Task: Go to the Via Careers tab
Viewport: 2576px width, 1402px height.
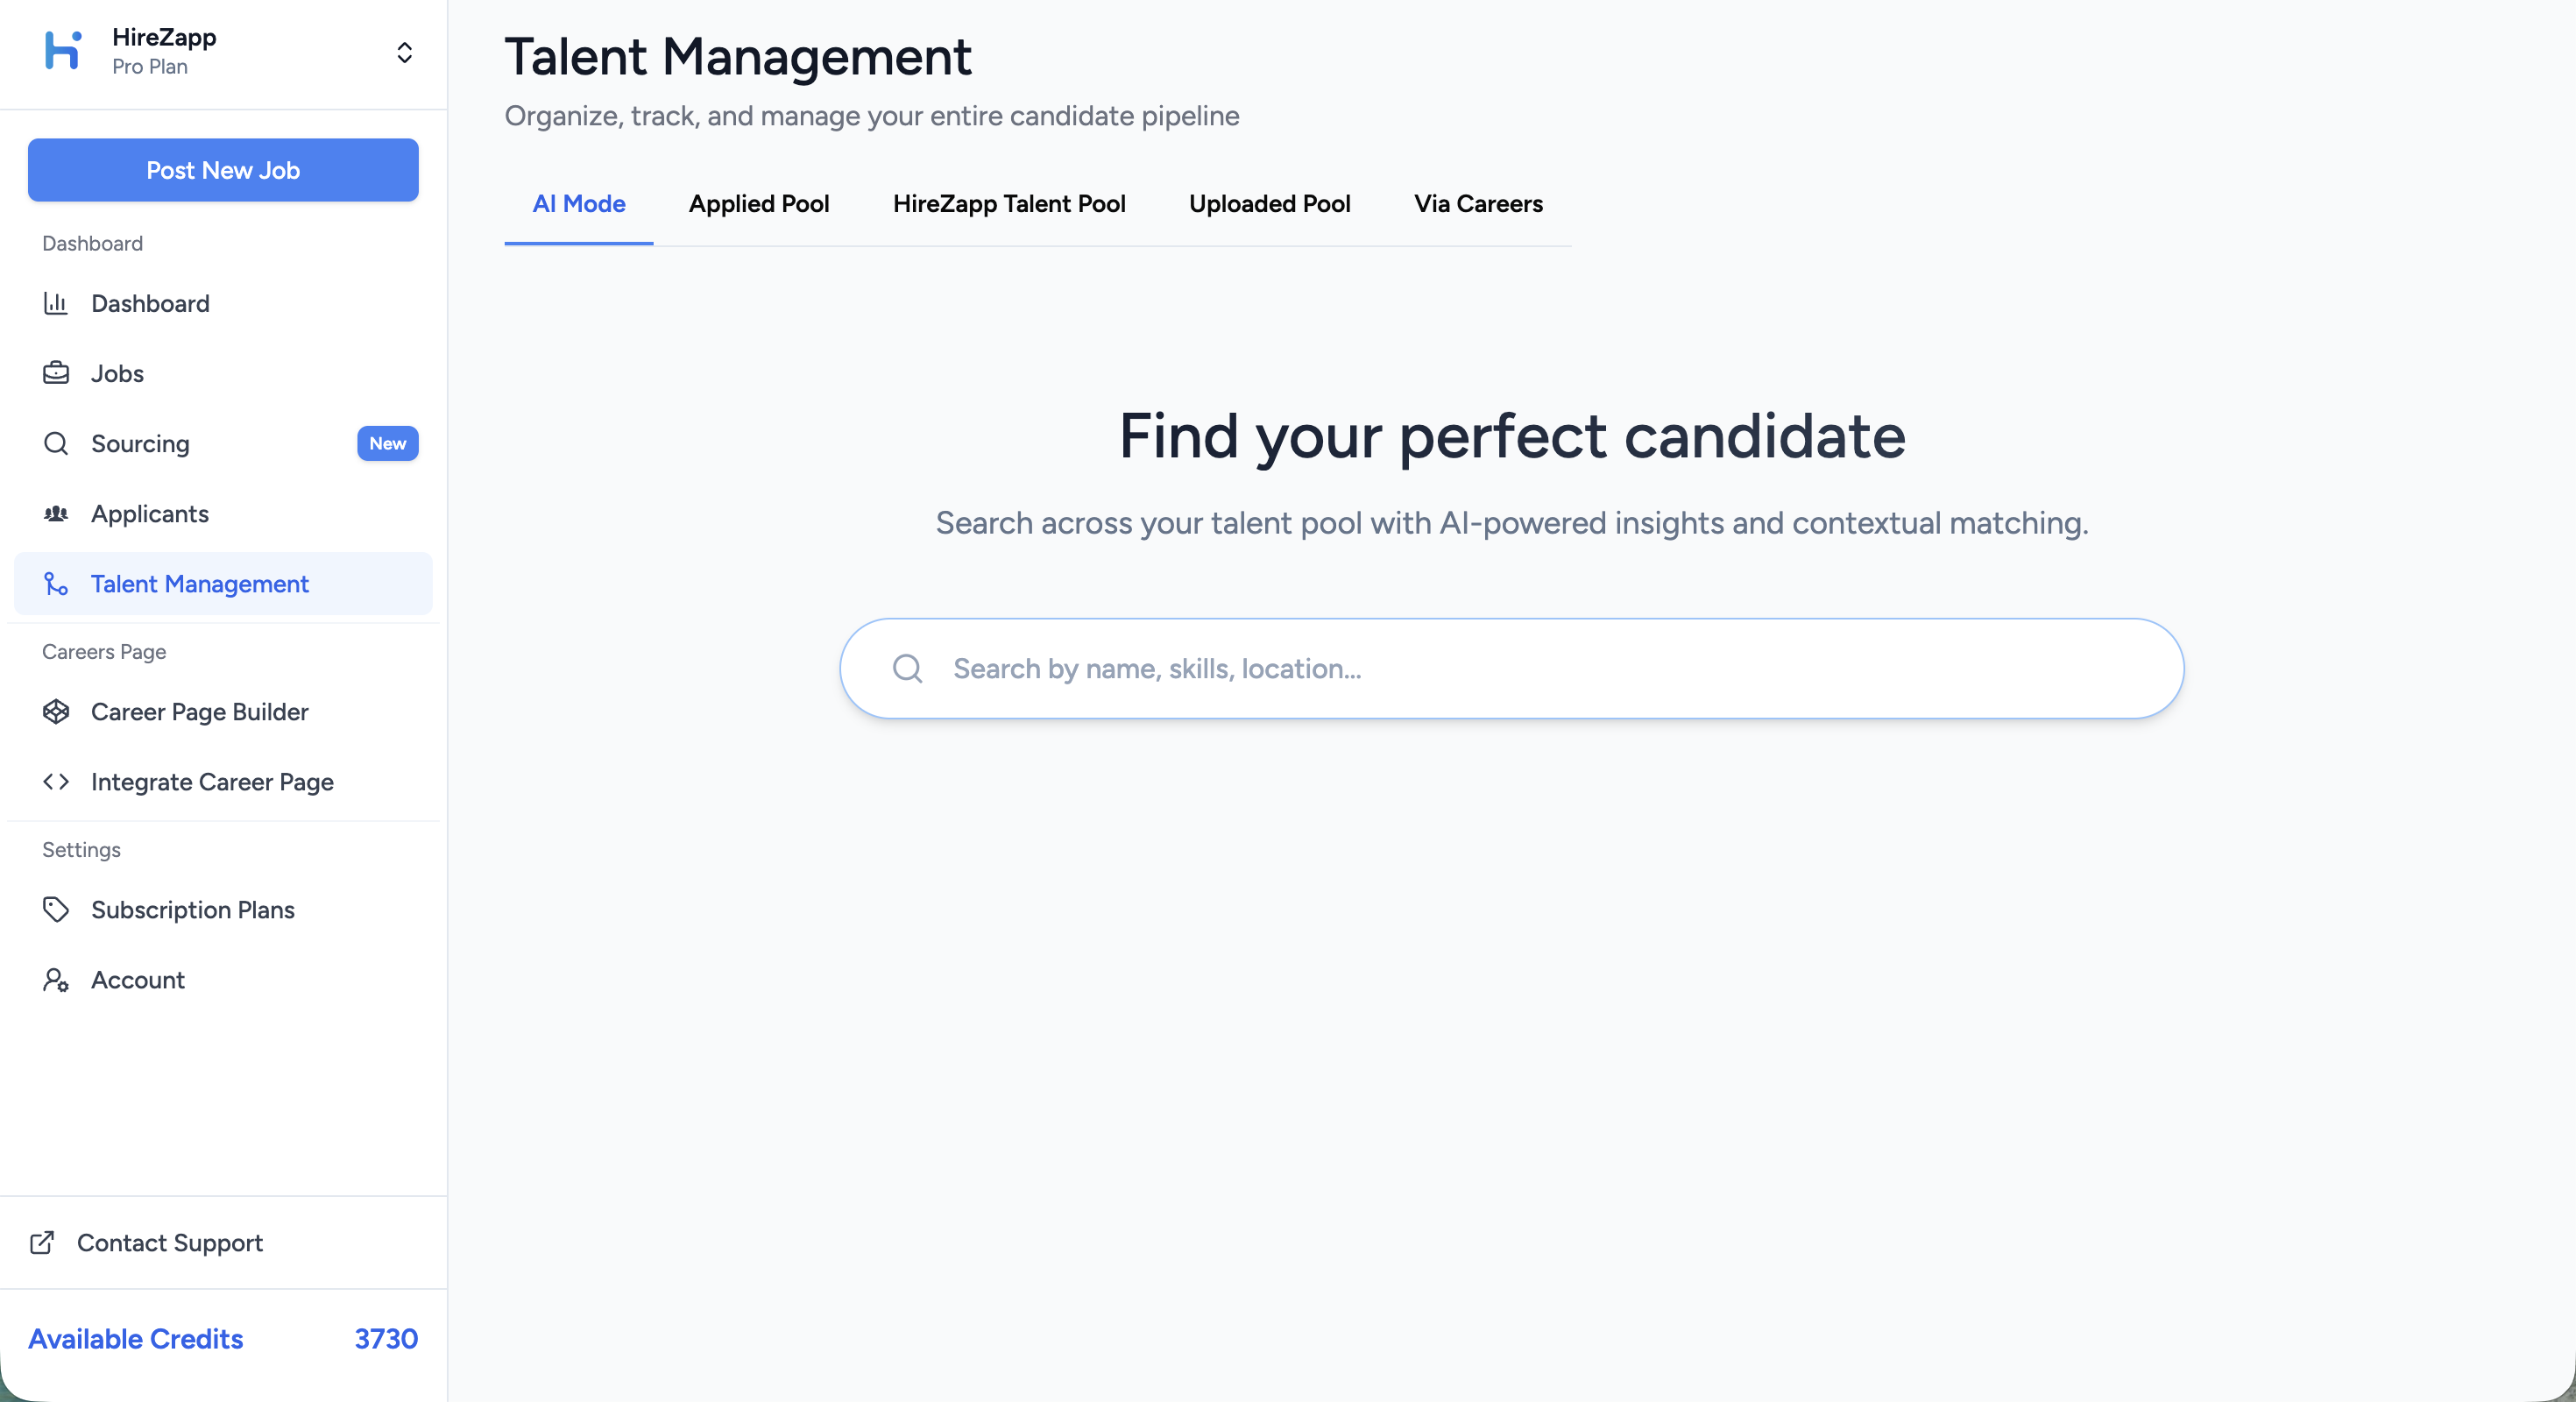Action: click(x=1478, y=204)
